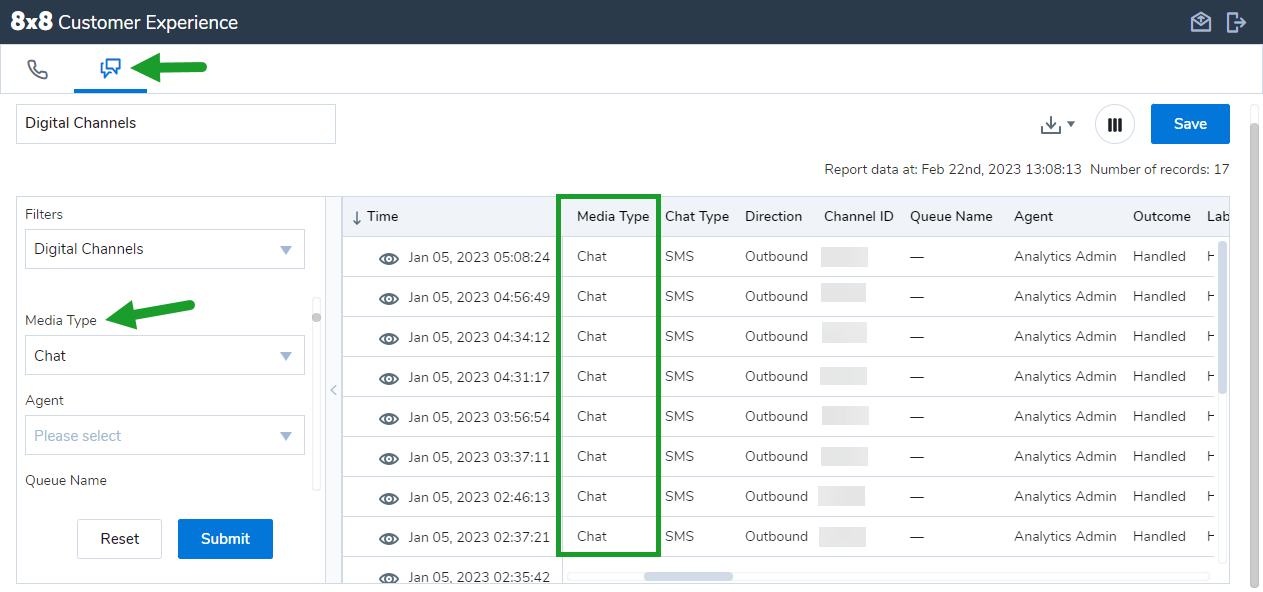Screen dimensions: 1263x592
Task: Switch to the Digital Channels tab
Action: point(110,68)
